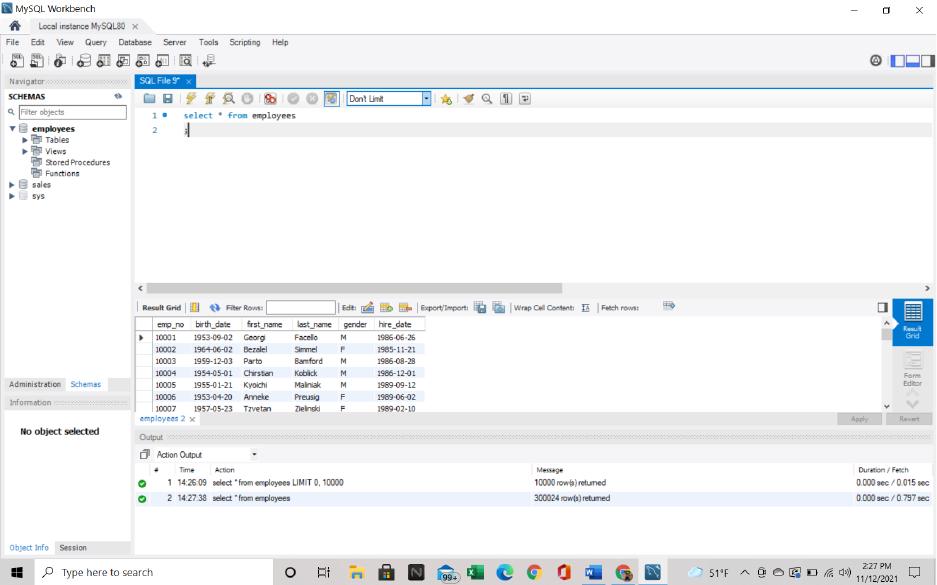Show find panel magnifier in editor toolbar
The height and width of the screenshot is (585, 937).
coord(487,99)
